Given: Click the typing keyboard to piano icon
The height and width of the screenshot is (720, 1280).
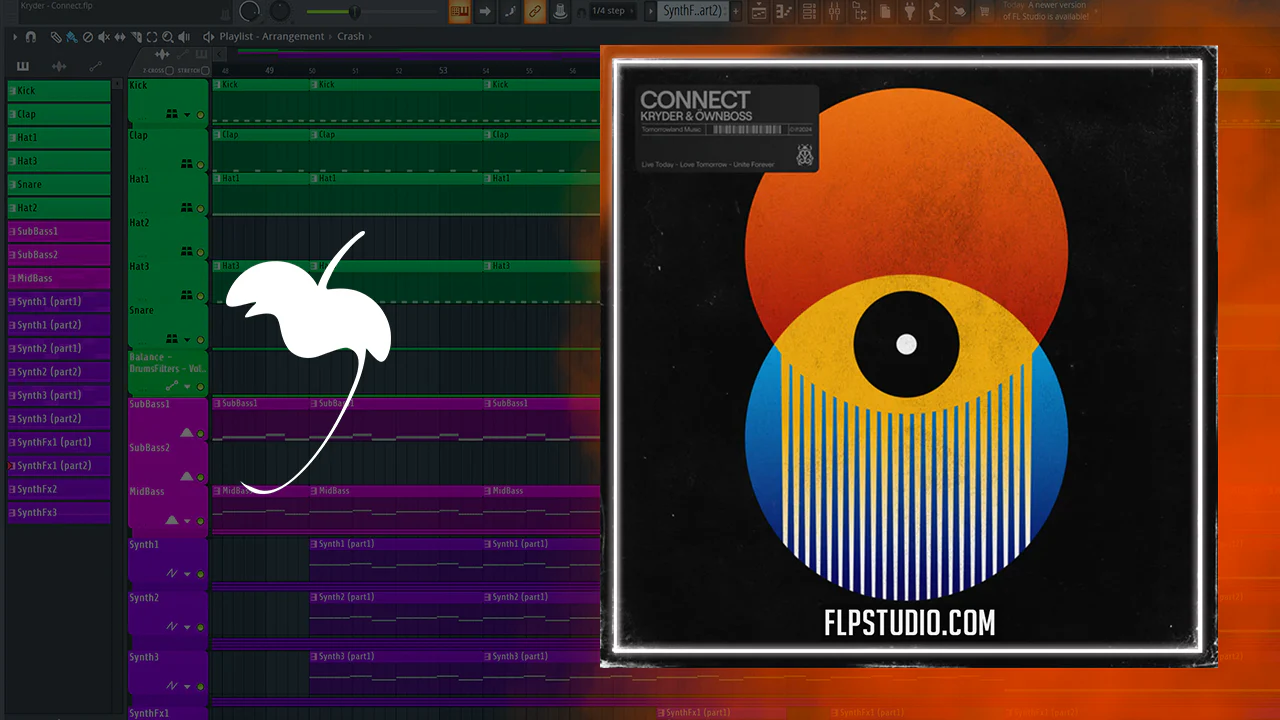Looking at the screenshot, I should [460, 11].
